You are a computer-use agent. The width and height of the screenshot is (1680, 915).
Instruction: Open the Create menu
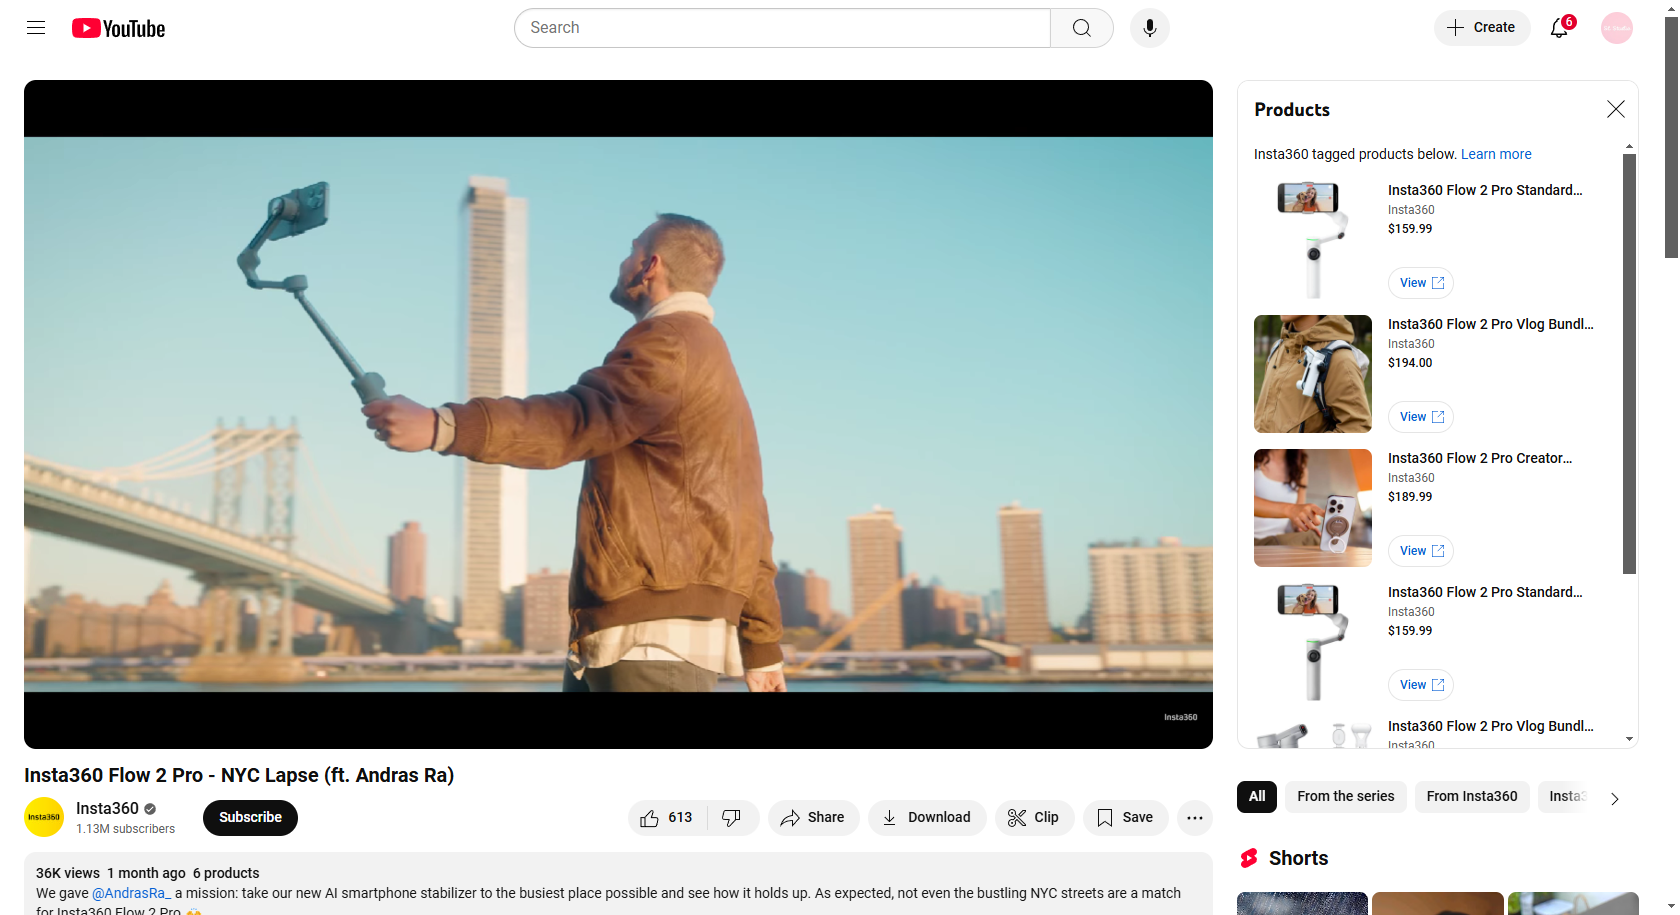tap(1481, 28)
